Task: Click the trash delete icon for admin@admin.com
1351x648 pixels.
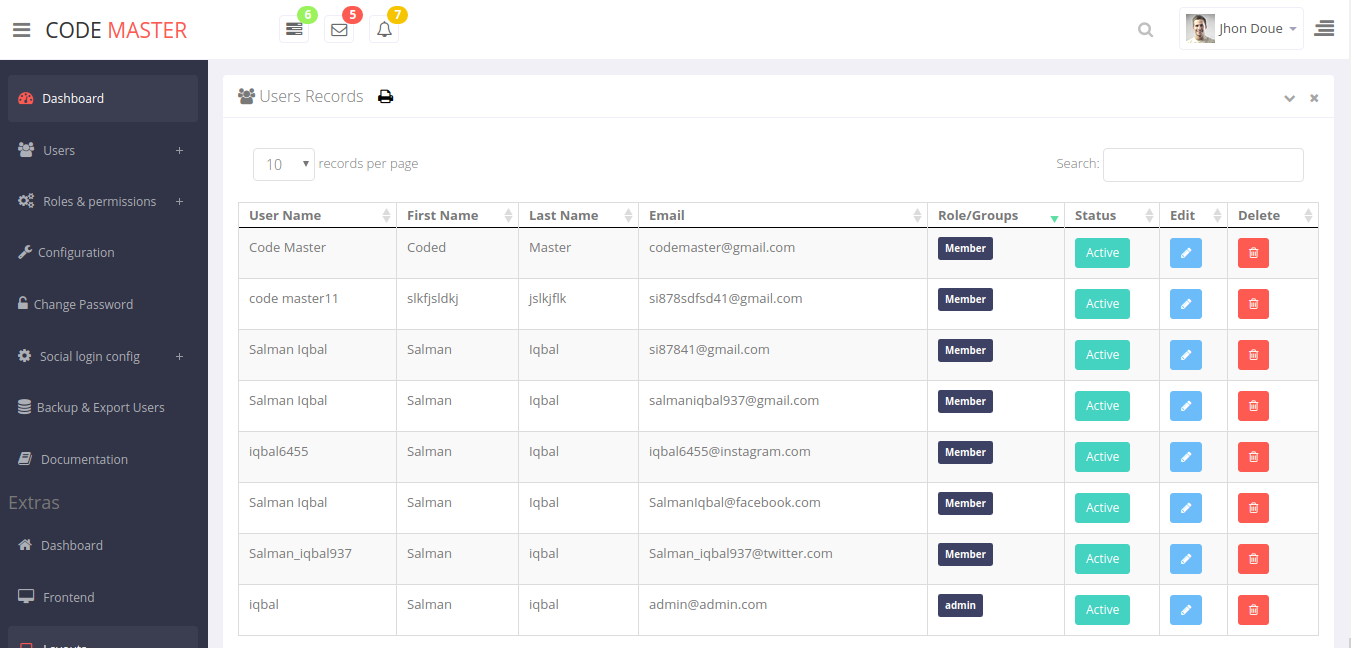Action: pyautogui.click(x=1253, y=610)
